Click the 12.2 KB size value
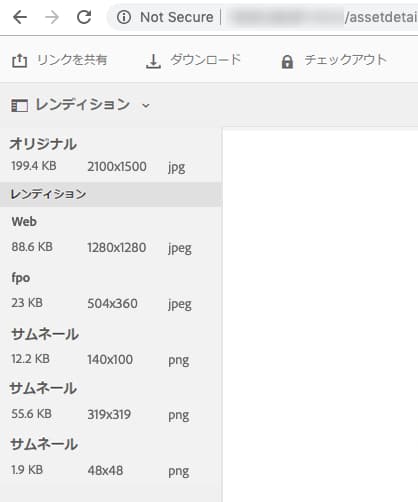 [30, 359]
